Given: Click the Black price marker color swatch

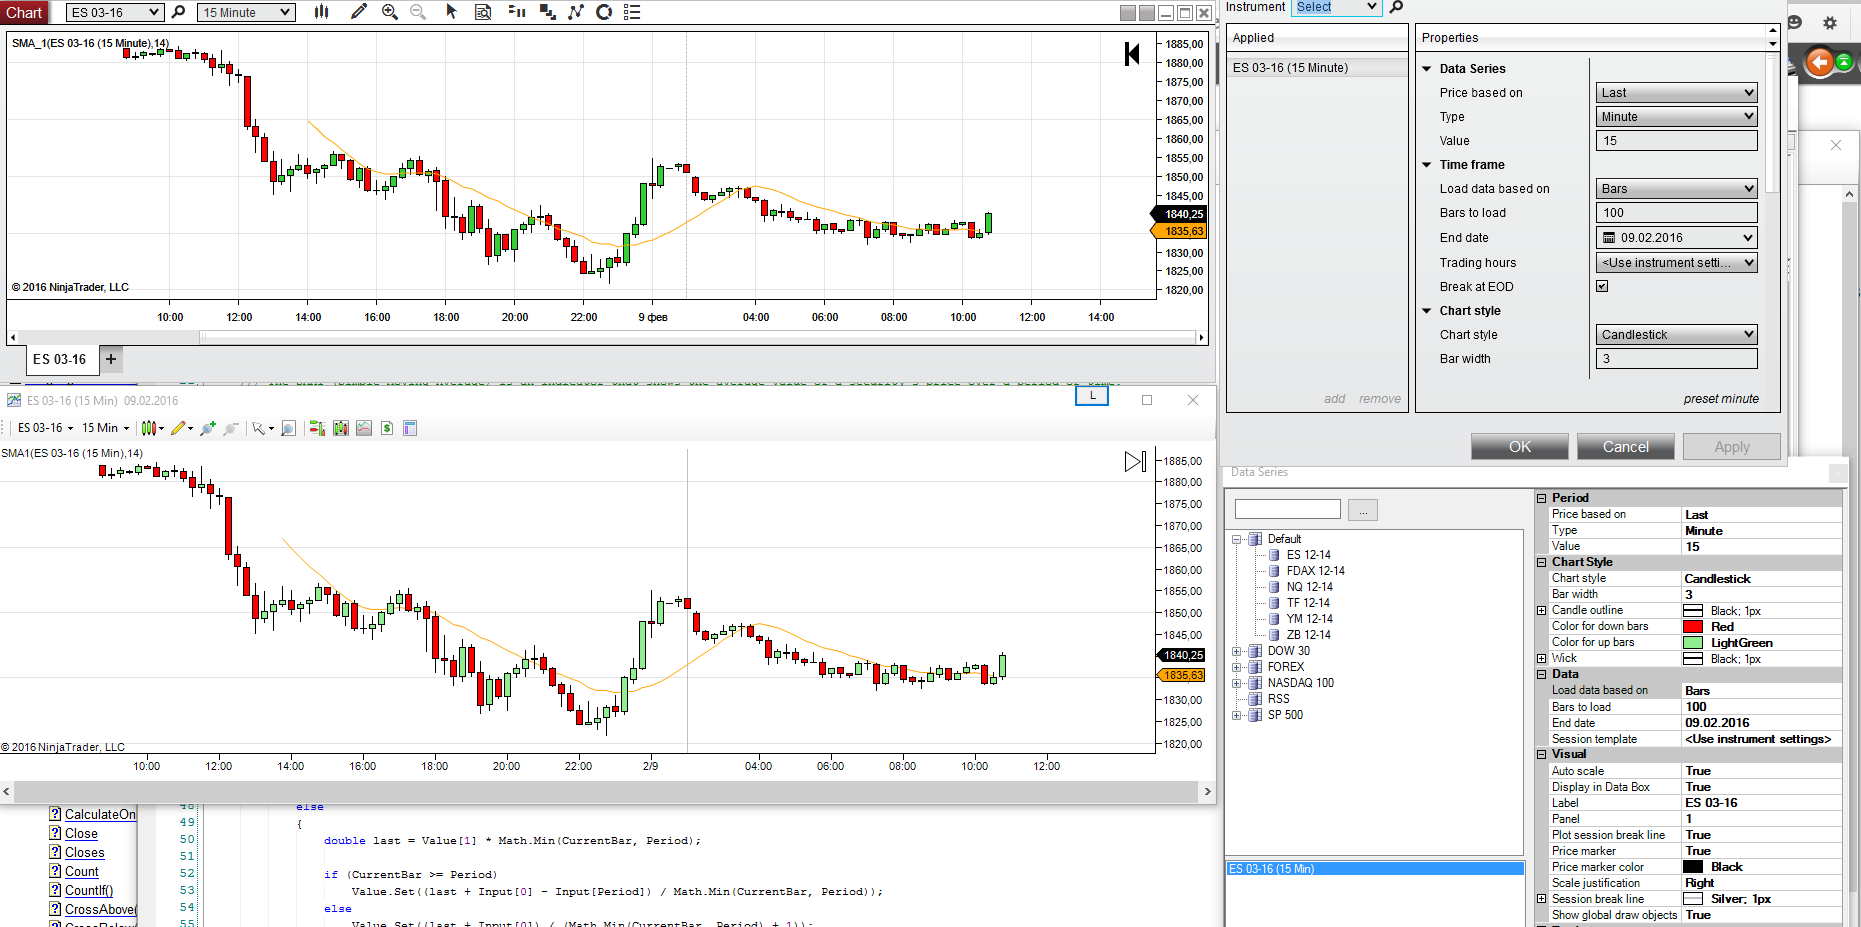Looking at the screenshot, I should click(1693, 867).
